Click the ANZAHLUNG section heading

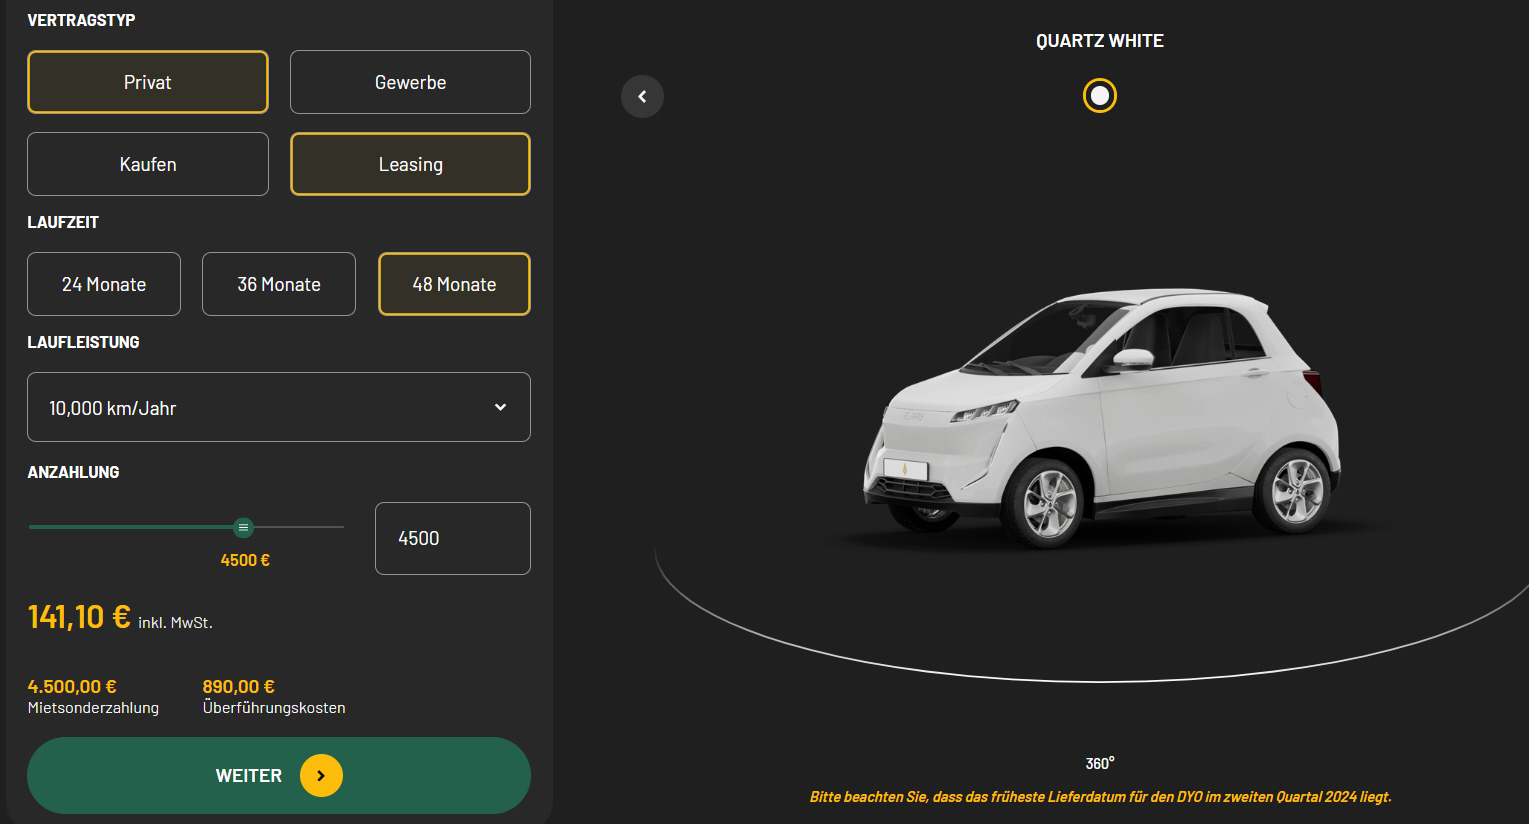(x=73, y=472)
